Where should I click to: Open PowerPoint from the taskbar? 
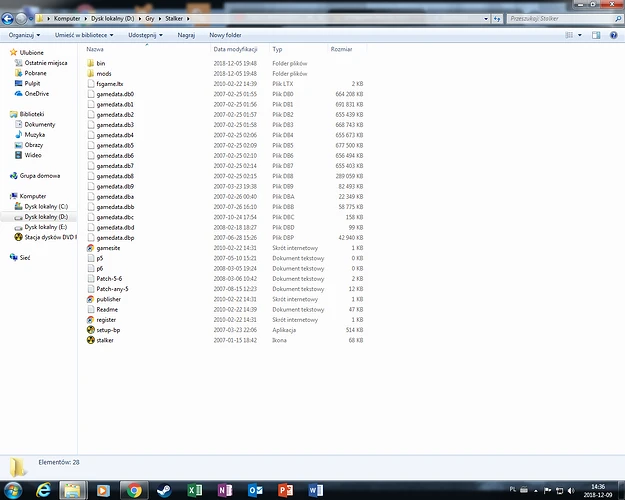(285, 490)
